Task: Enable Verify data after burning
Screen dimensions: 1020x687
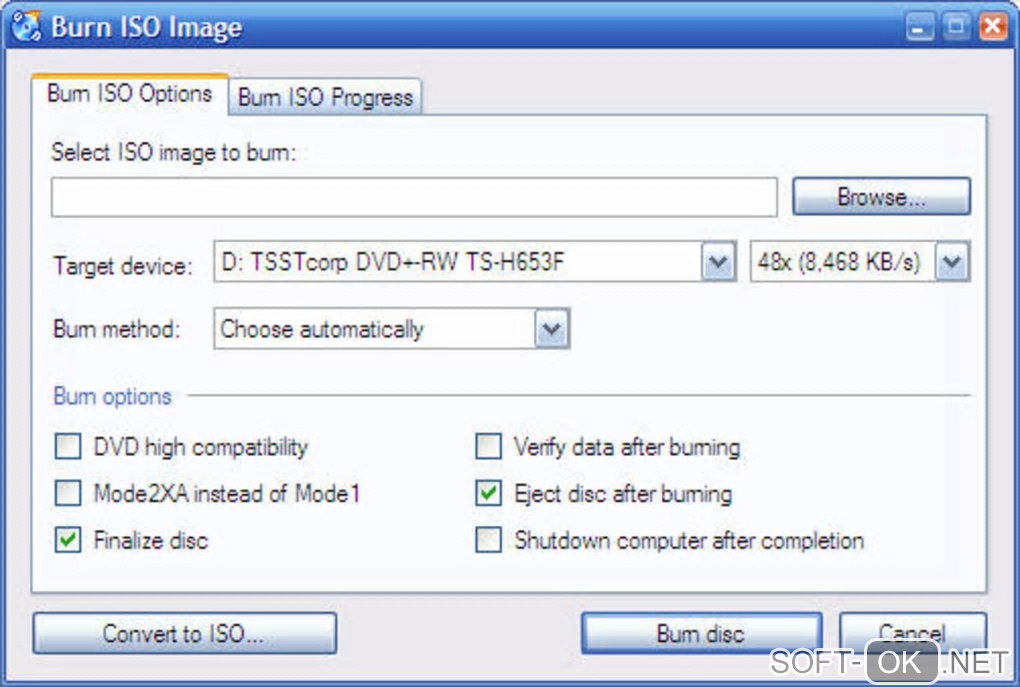Action: click(x=488, y=447)
